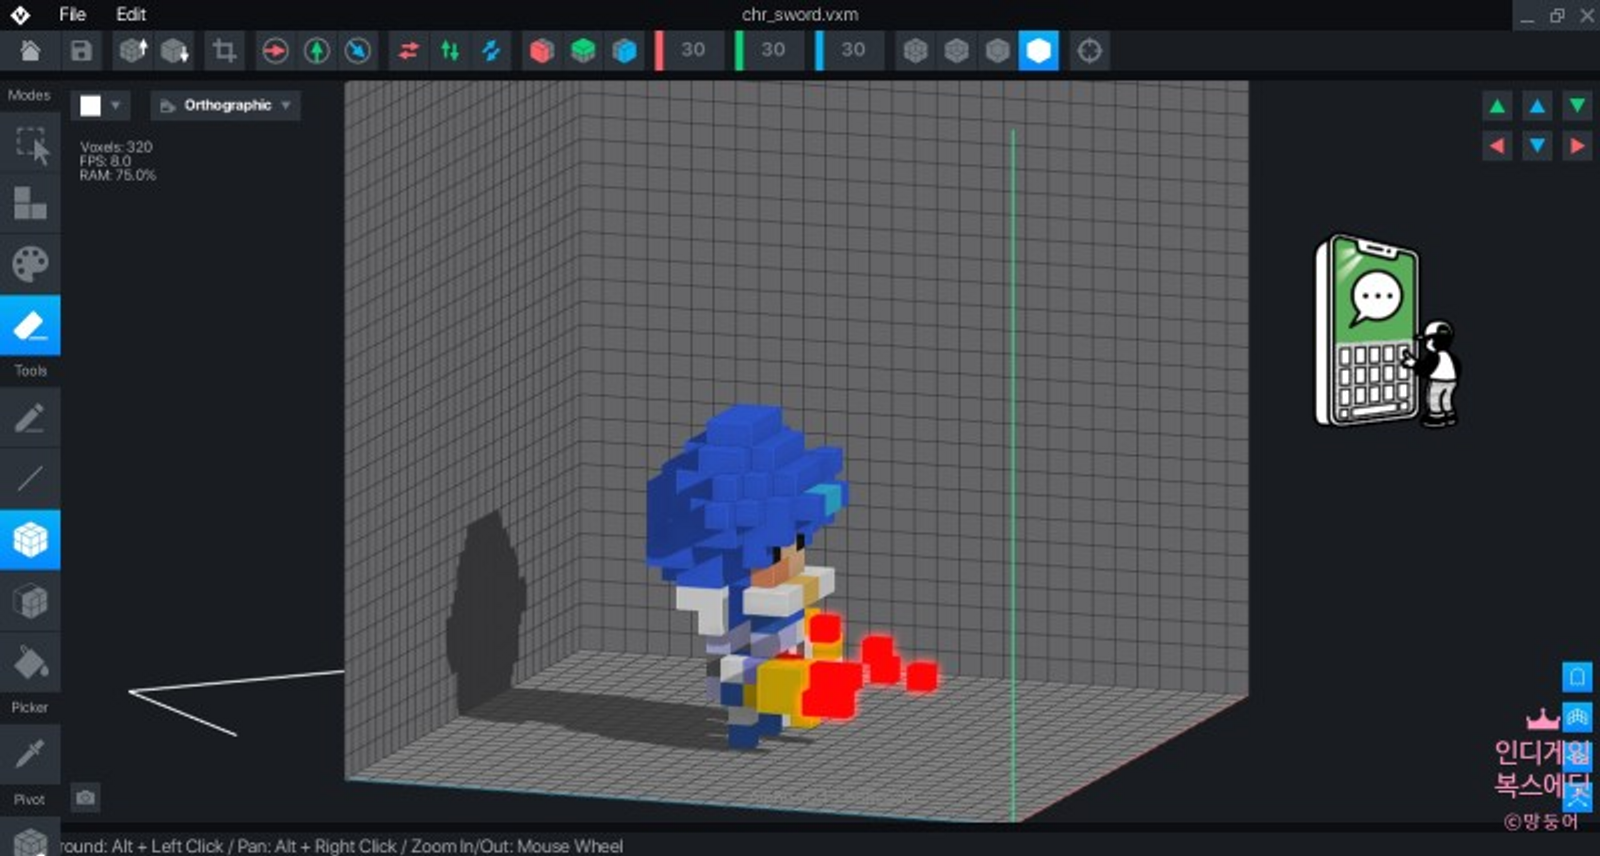Click the red X-axis arrow icon
Image resolution: width=1600 pixels, height=856 pixels.
275,51
